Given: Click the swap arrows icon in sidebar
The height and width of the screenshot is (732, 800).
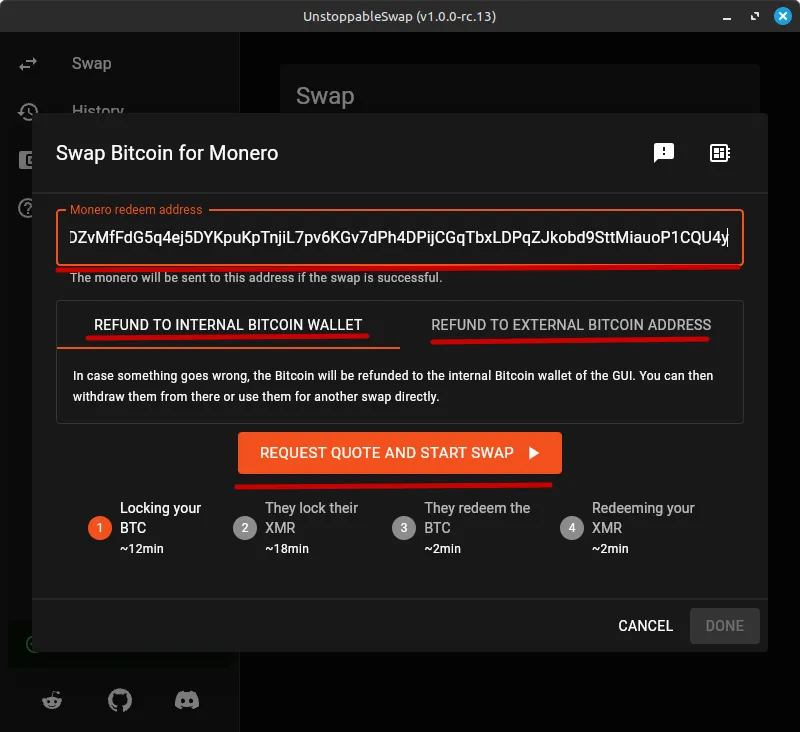Looking at the screenshot, I should [x=28, y=64].
